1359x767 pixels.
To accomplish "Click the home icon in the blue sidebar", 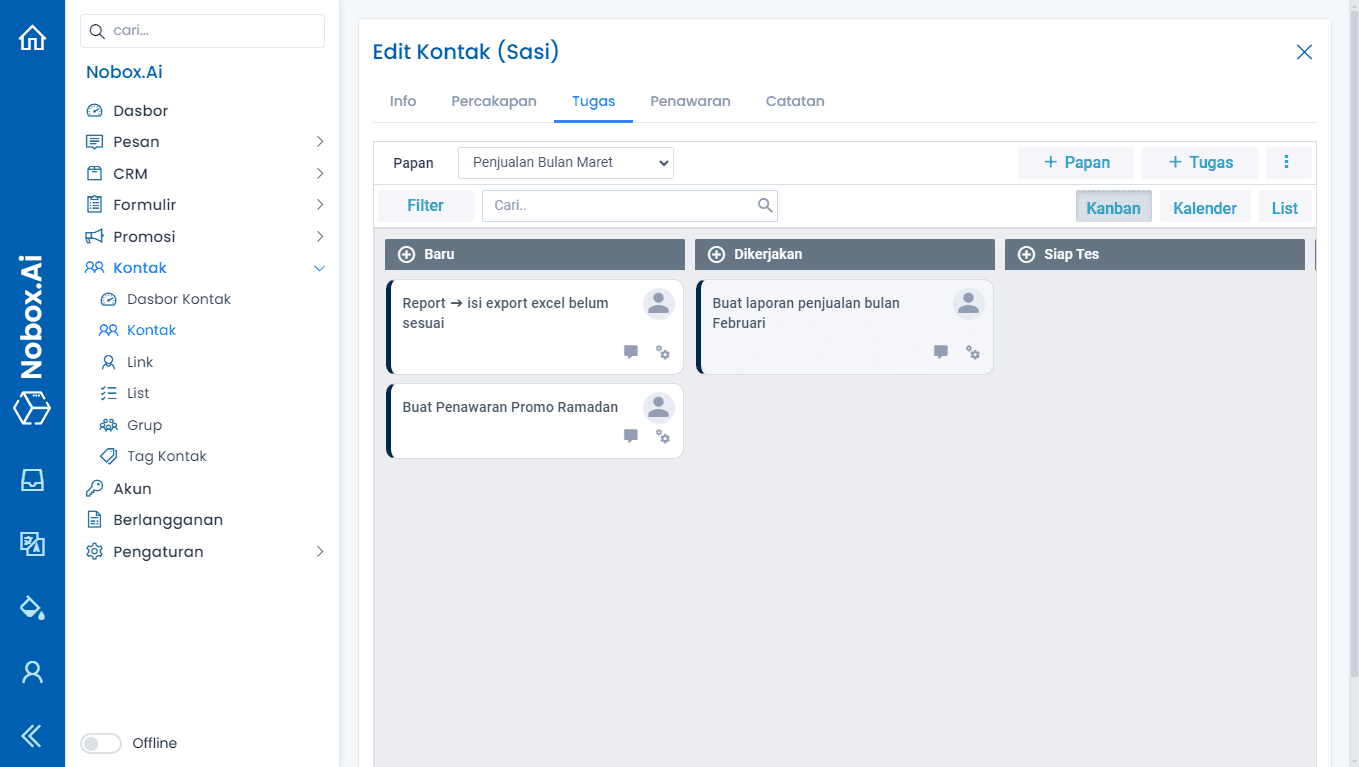I will click(32, 38).
